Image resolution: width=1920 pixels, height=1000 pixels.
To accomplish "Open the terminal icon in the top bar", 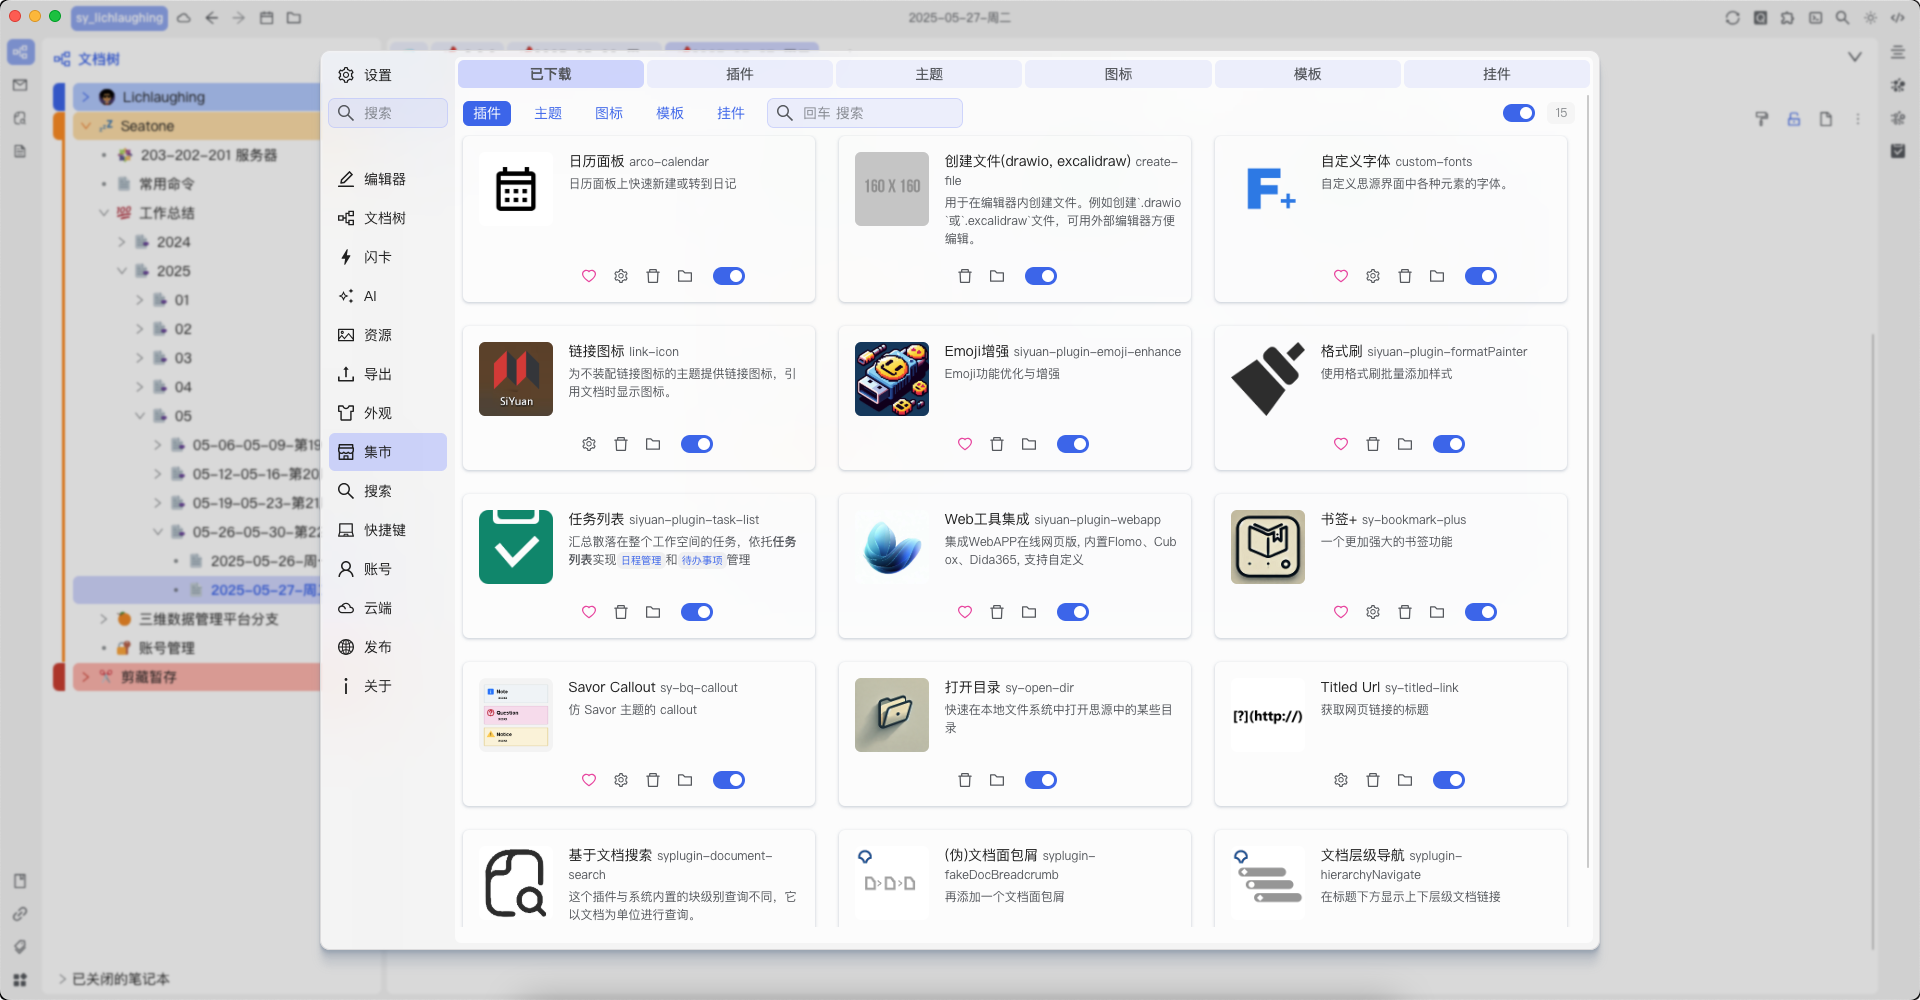I will 1816,18.
